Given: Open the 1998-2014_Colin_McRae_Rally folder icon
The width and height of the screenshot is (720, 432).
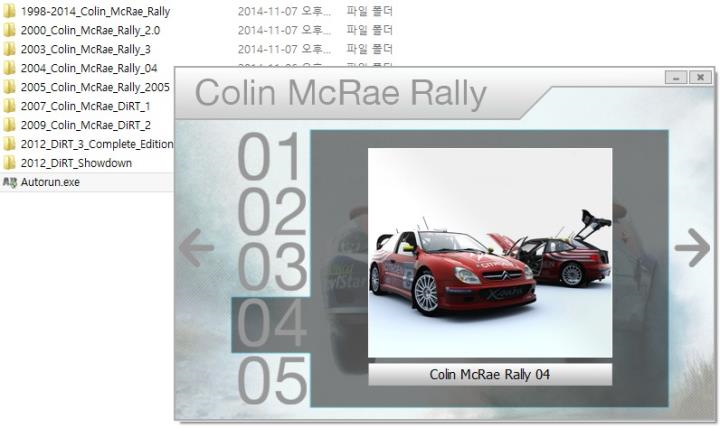Looking at the screenshot, I should (9, 11).
